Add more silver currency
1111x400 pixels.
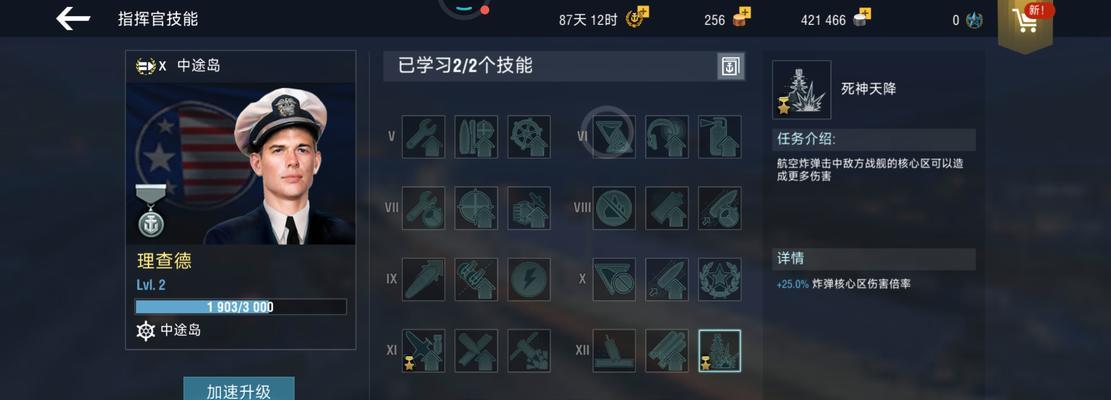pyautogui.click(x=862, y=17)
